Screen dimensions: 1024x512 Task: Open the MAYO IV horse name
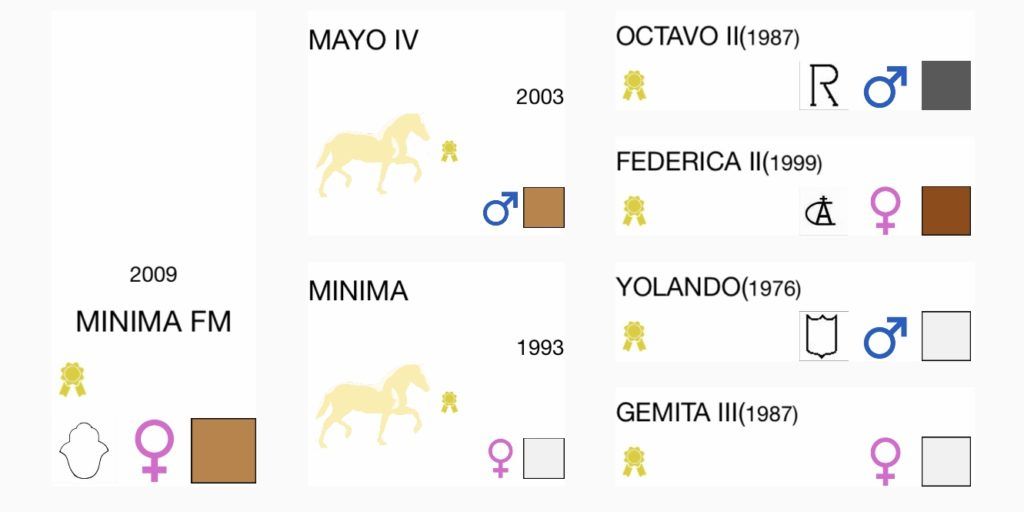363,40
